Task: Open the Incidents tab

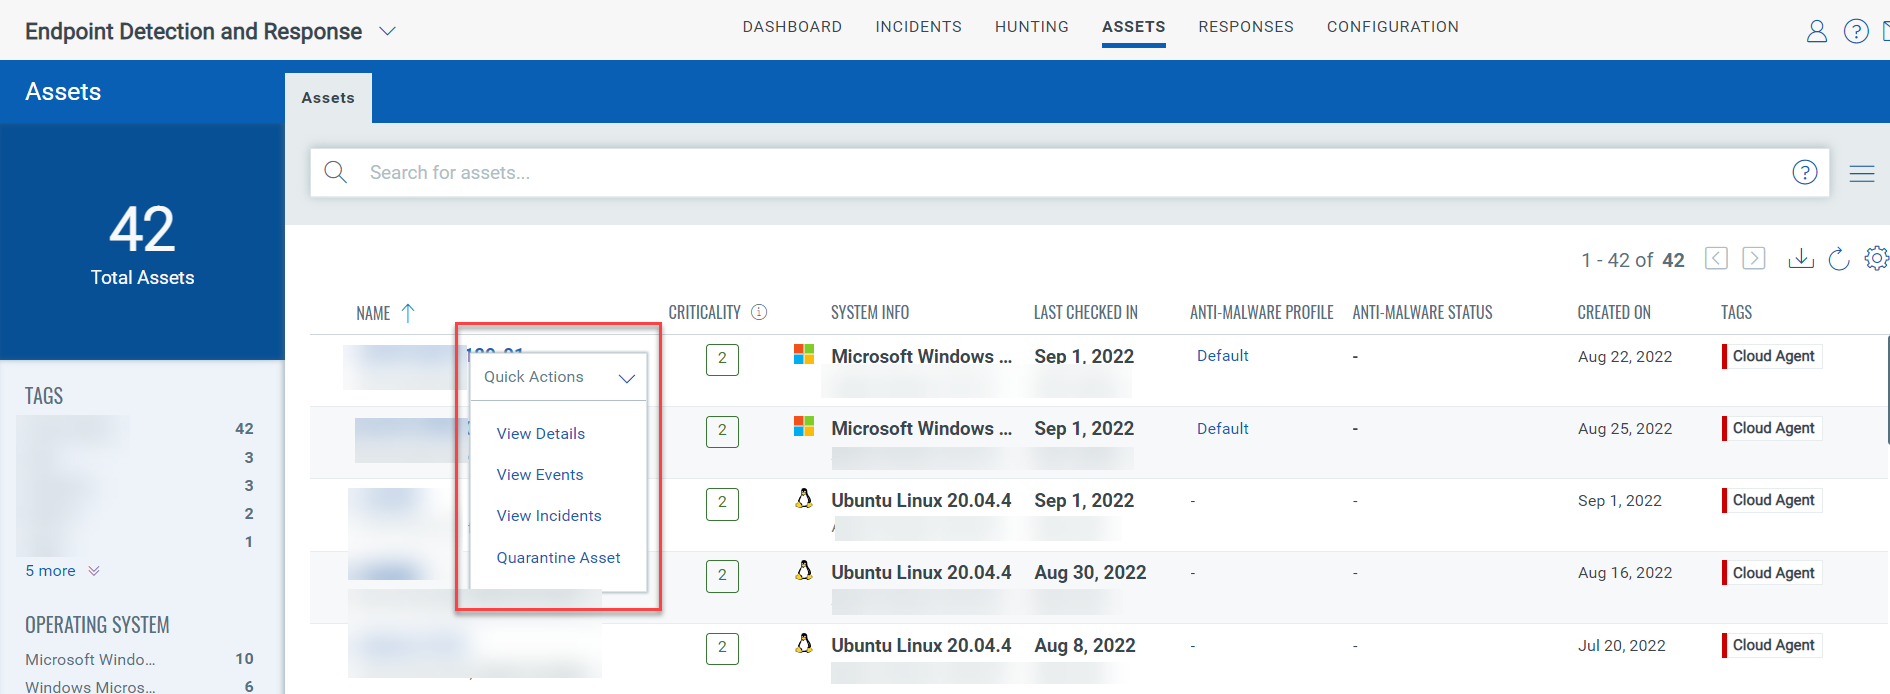Action: [x=918, y=27]
